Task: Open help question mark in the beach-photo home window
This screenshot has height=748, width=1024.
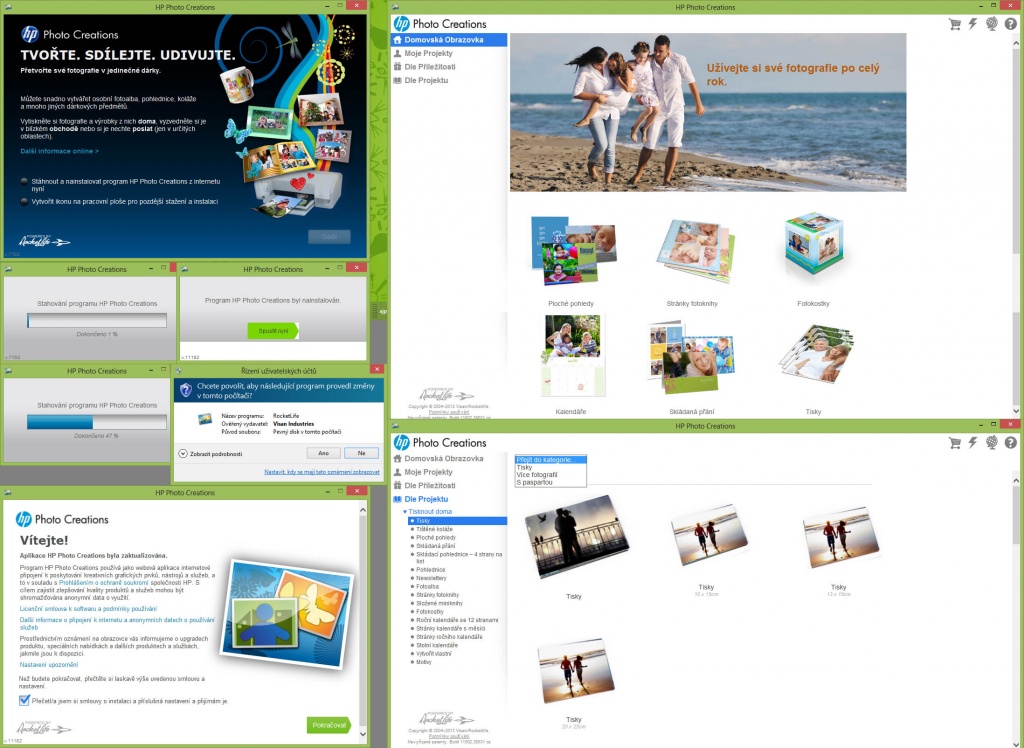Action: 1010,24
